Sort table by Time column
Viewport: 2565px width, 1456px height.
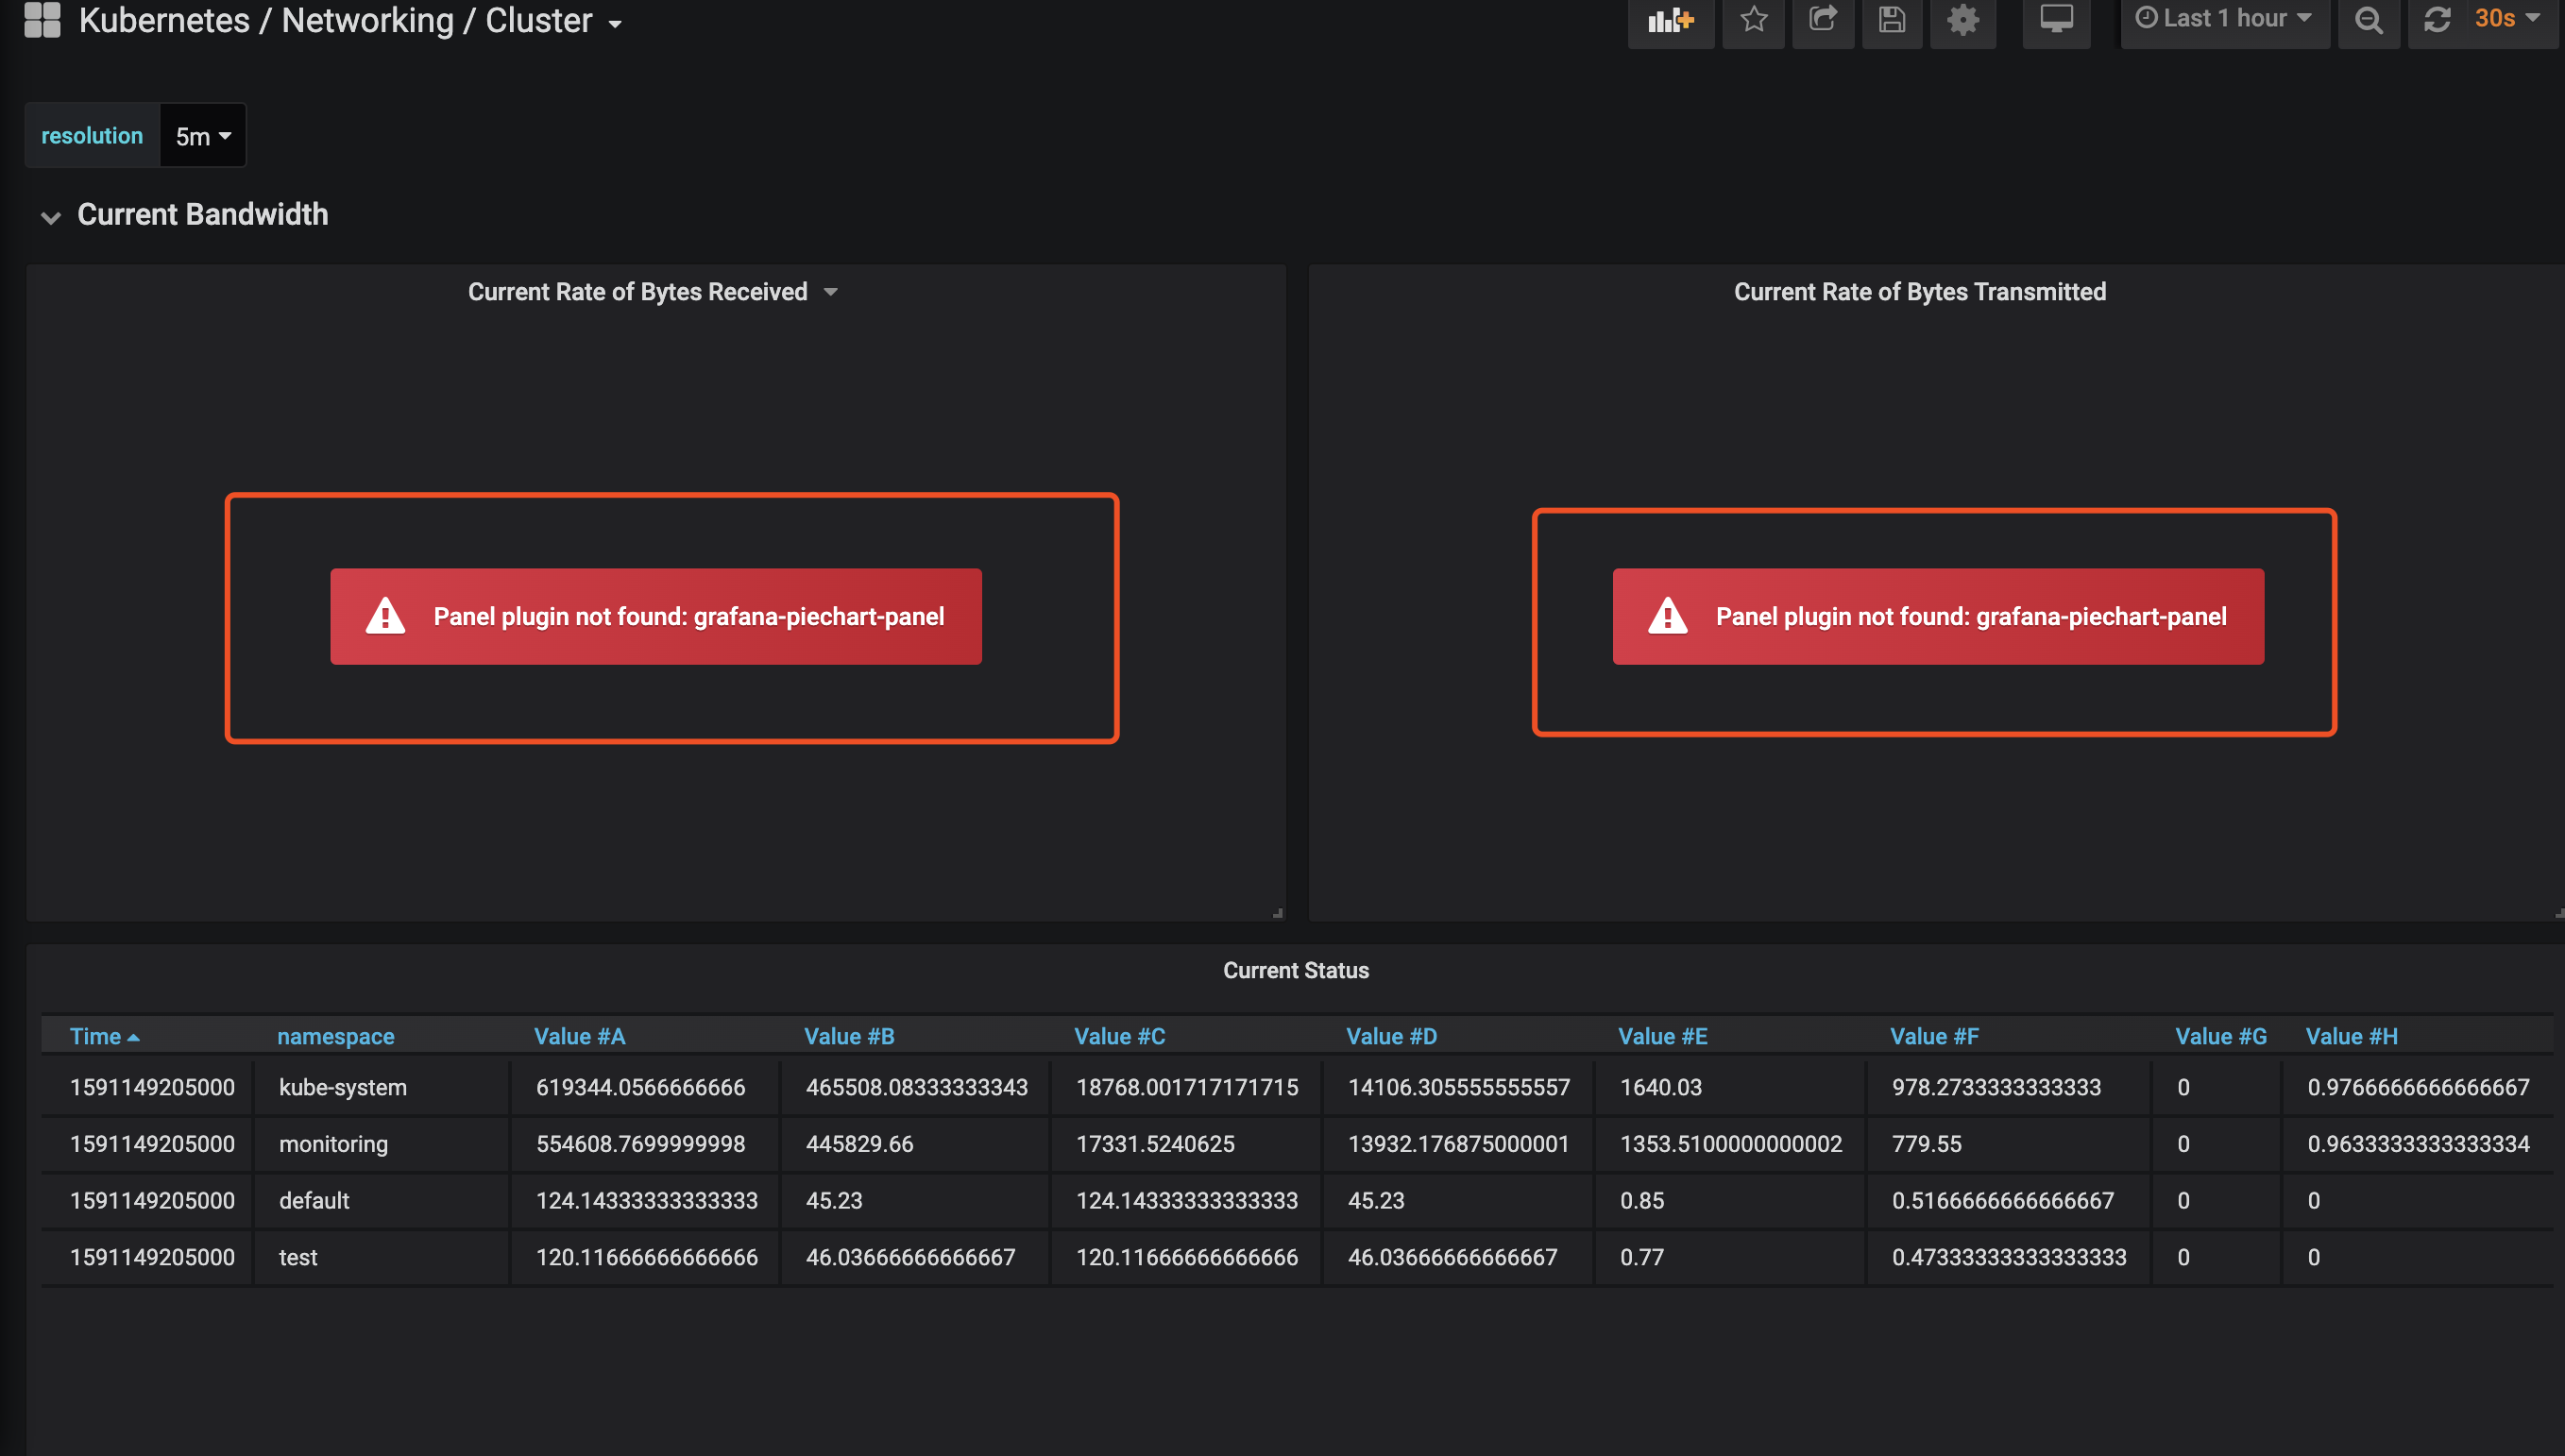(104, 1036)
